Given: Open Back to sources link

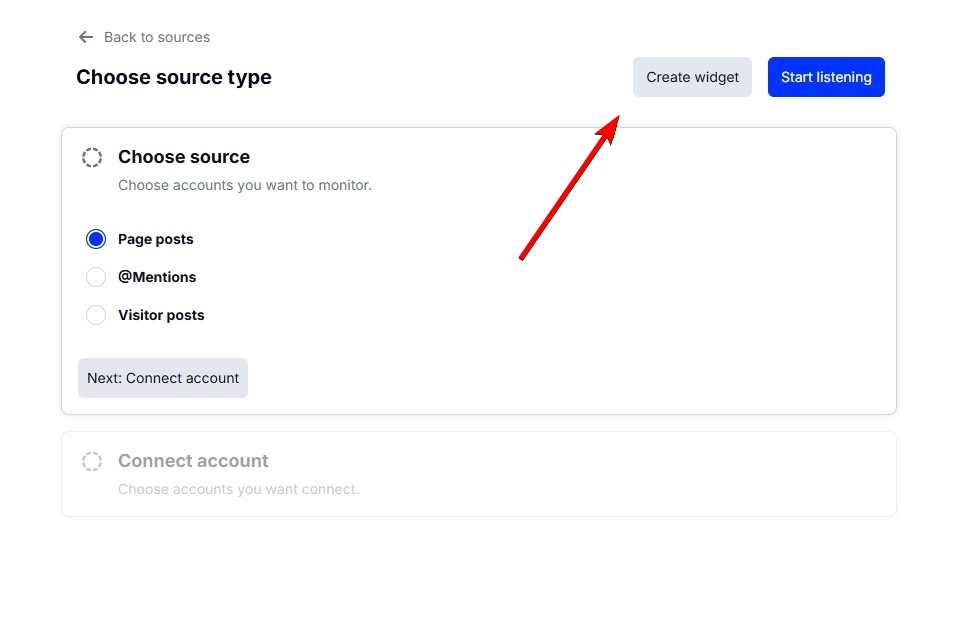Looking at the screenshot, I should click(x=155, y=37).
